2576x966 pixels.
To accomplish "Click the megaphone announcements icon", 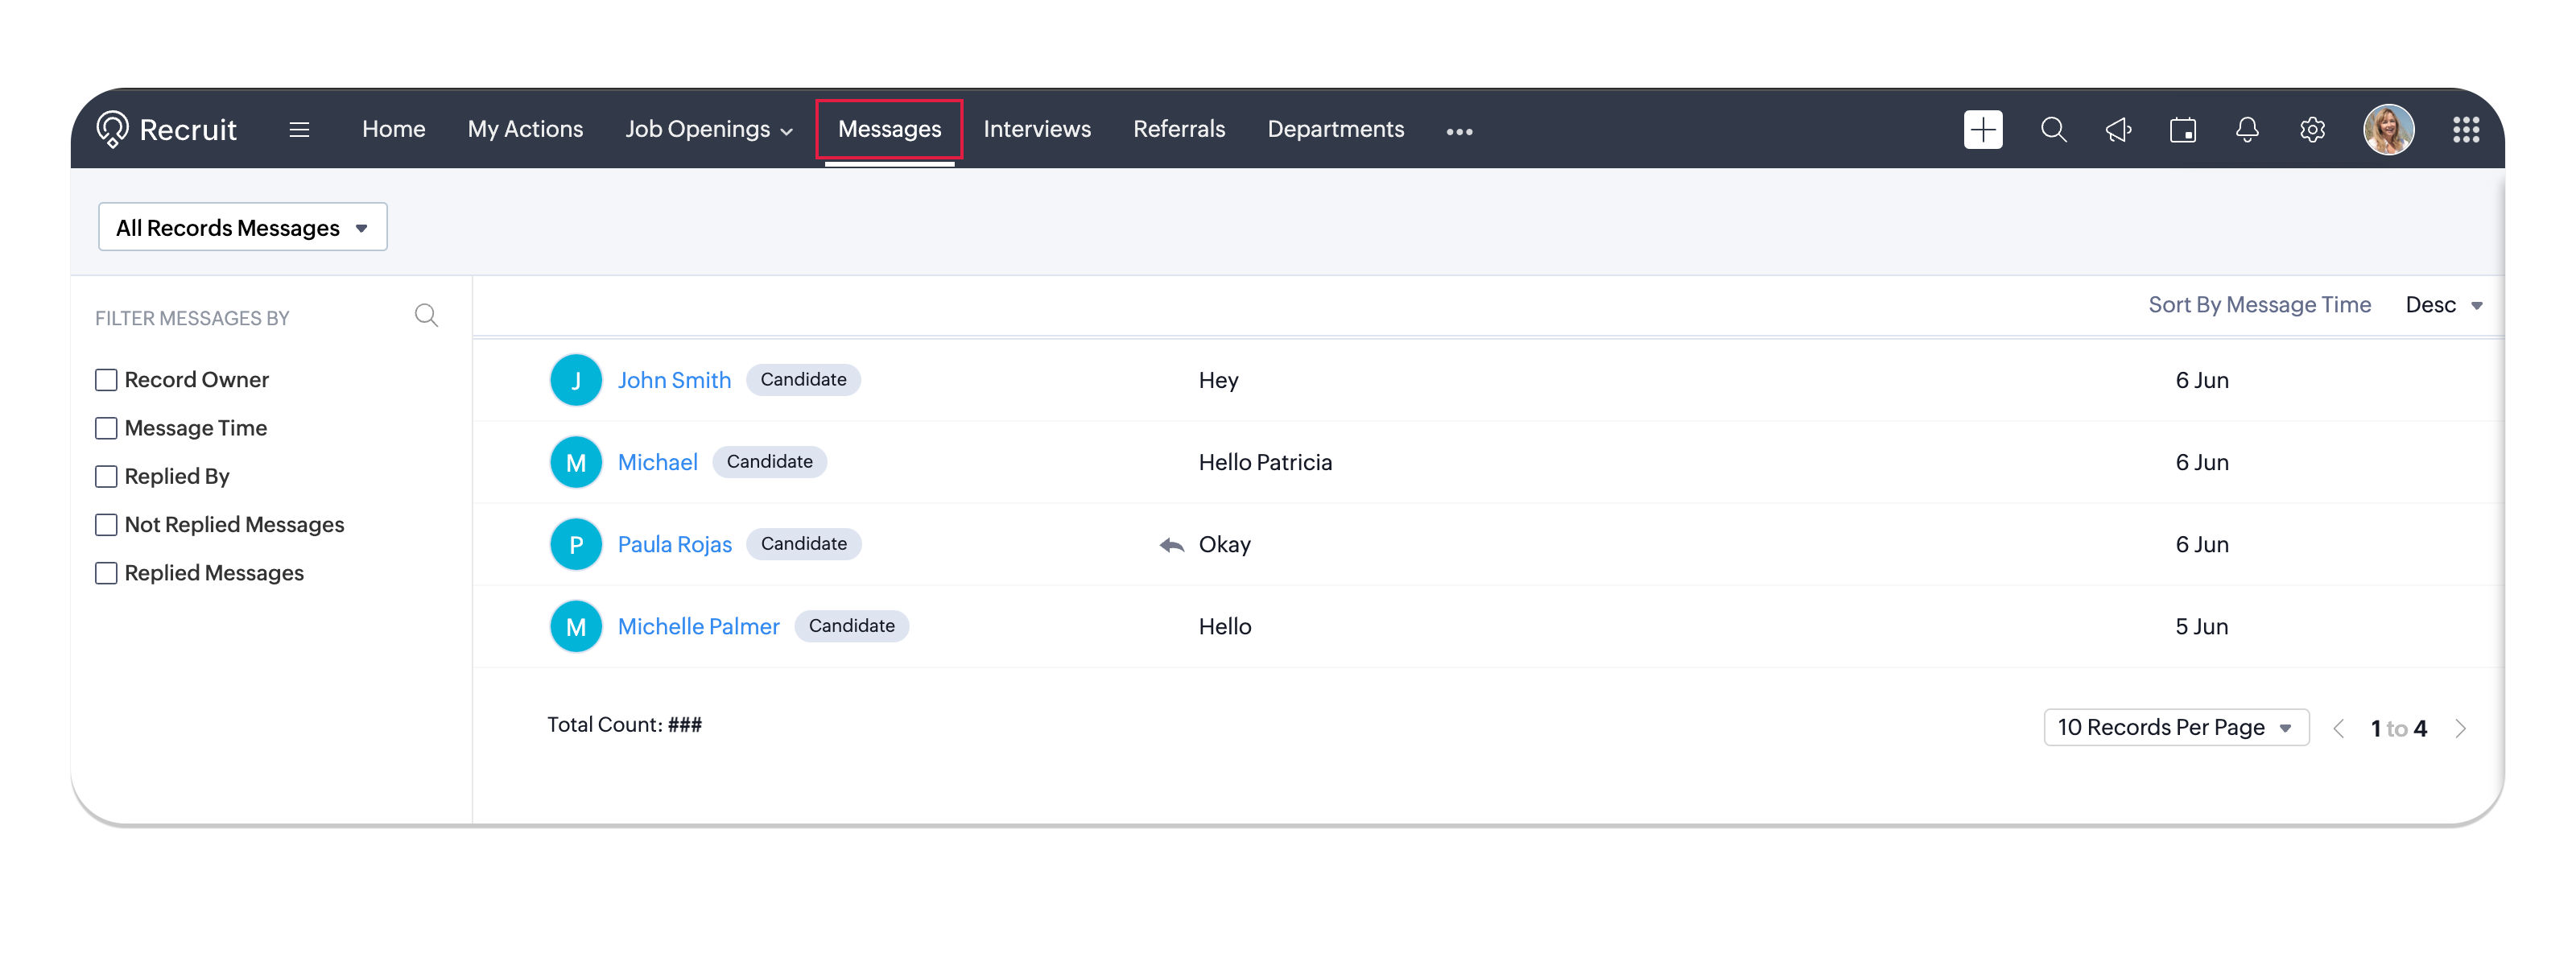I will coord(2118,130).
